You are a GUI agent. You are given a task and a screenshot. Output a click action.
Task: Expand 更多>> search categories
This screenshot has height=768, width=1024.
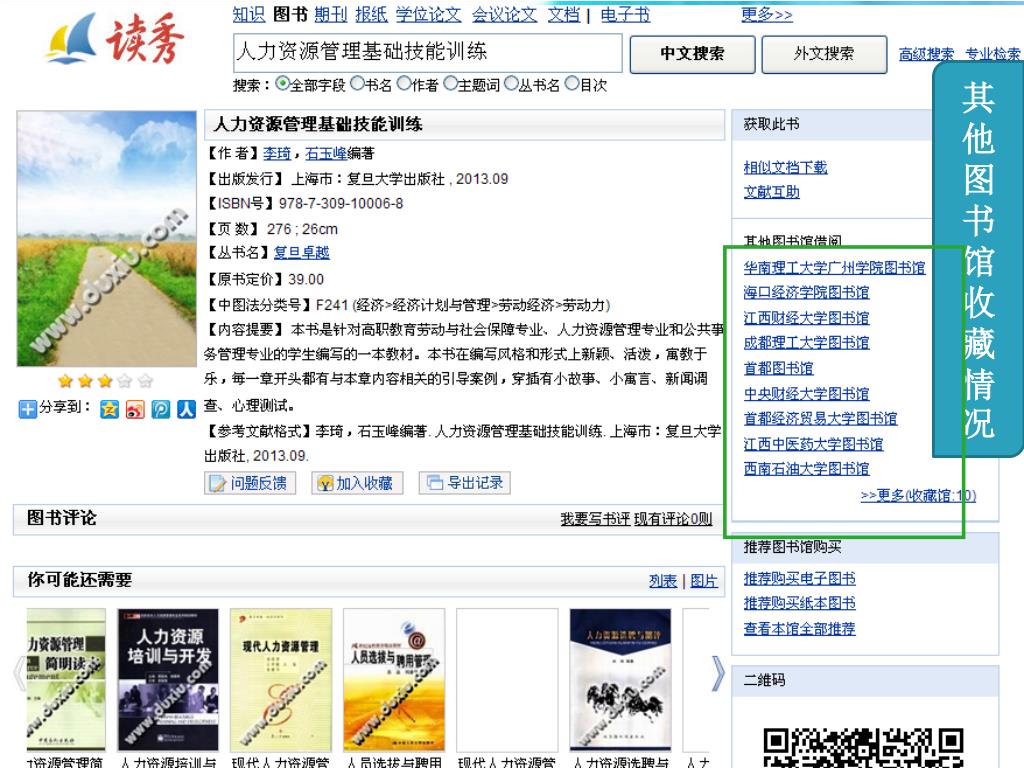click(x=767, y=14)
